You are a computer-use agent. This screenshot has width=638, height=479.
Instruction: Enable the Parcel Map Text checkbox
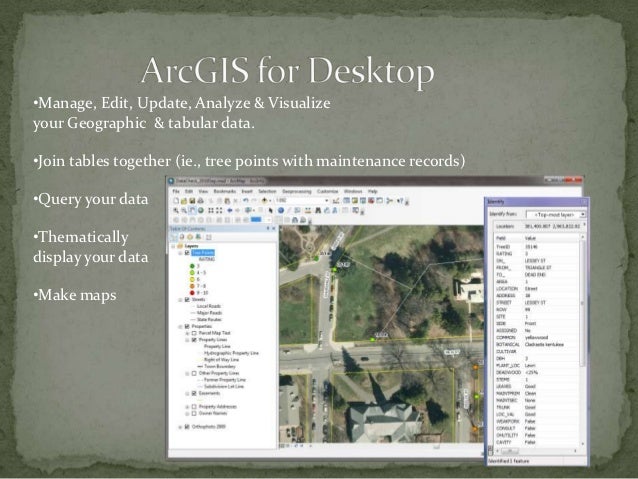[194, 333]
